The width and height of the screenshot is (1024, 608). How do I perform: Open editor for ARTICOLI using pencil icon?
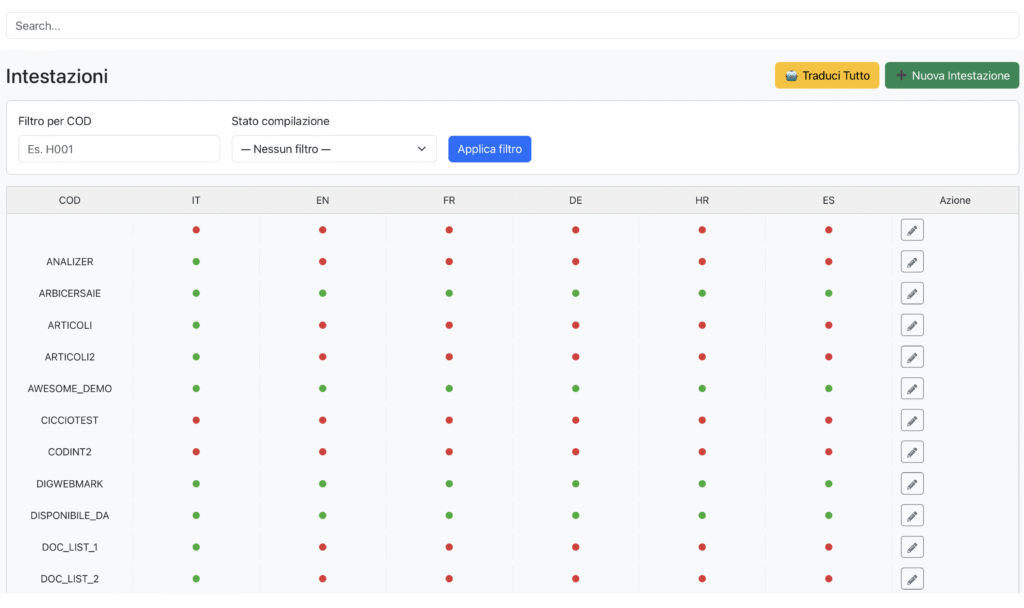911,325
